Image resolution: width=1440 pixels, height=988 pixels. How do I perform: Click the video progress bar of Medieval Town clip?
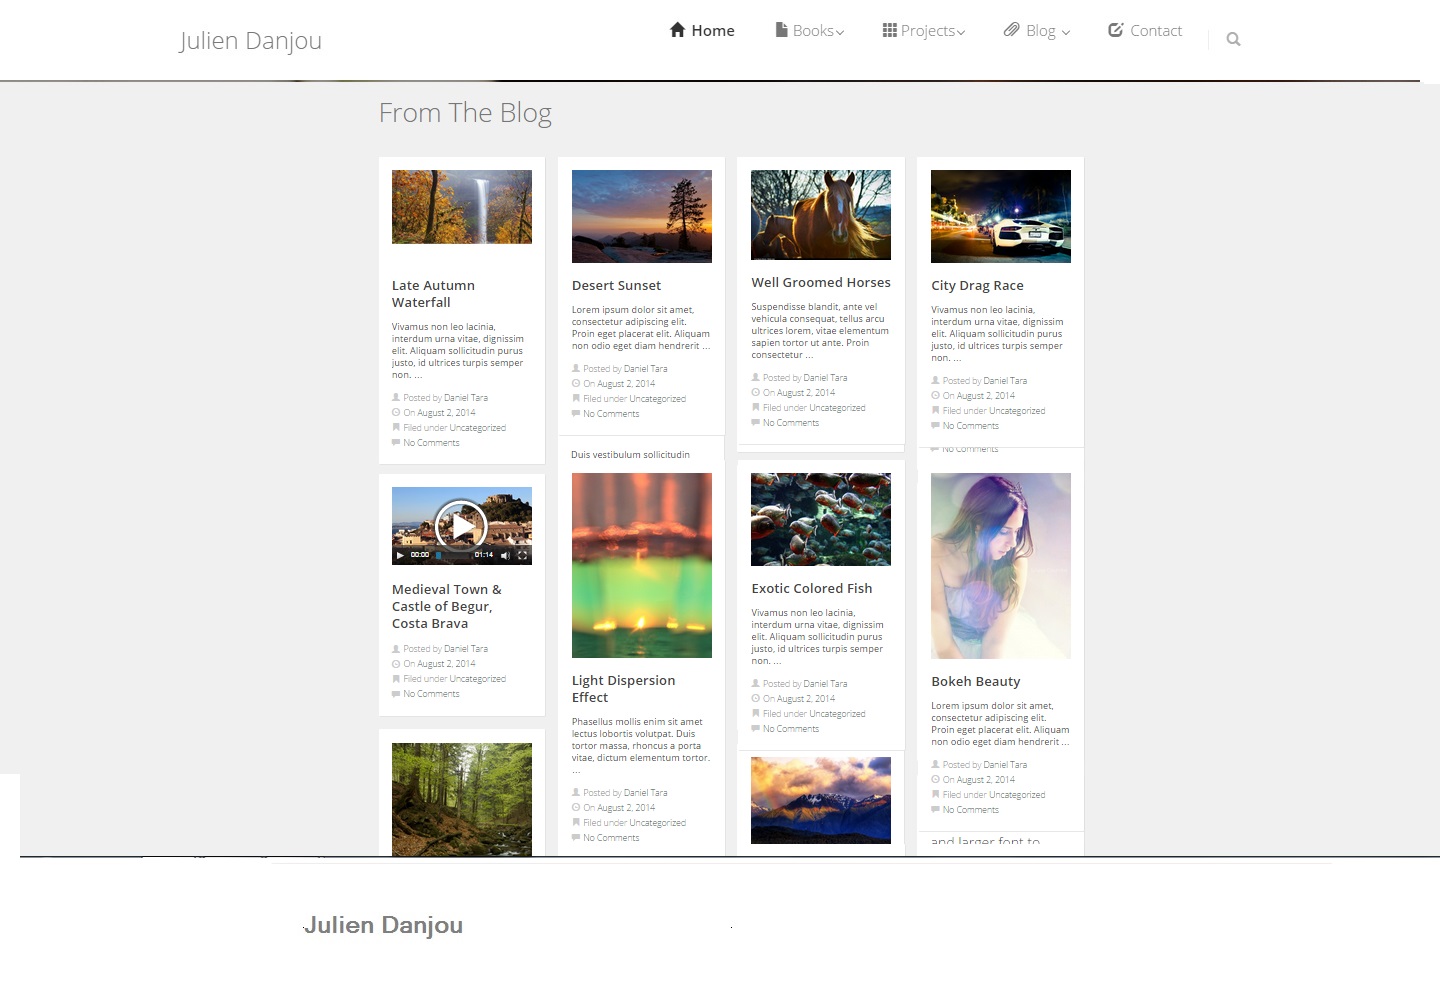tap(455, 555)
